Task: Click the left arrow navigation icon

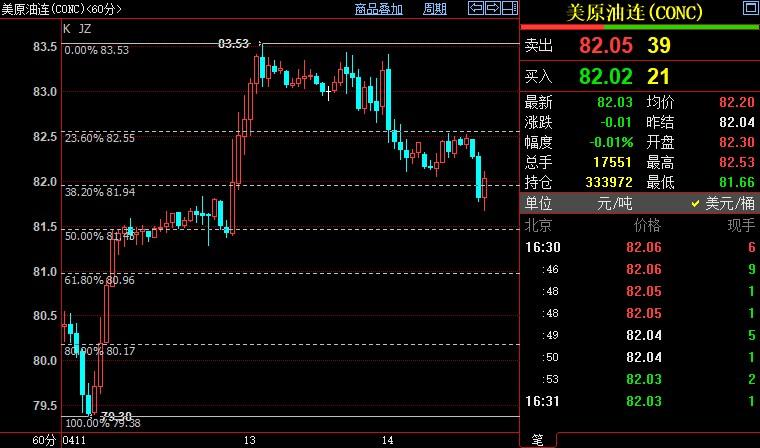Action: click(476, 9)
